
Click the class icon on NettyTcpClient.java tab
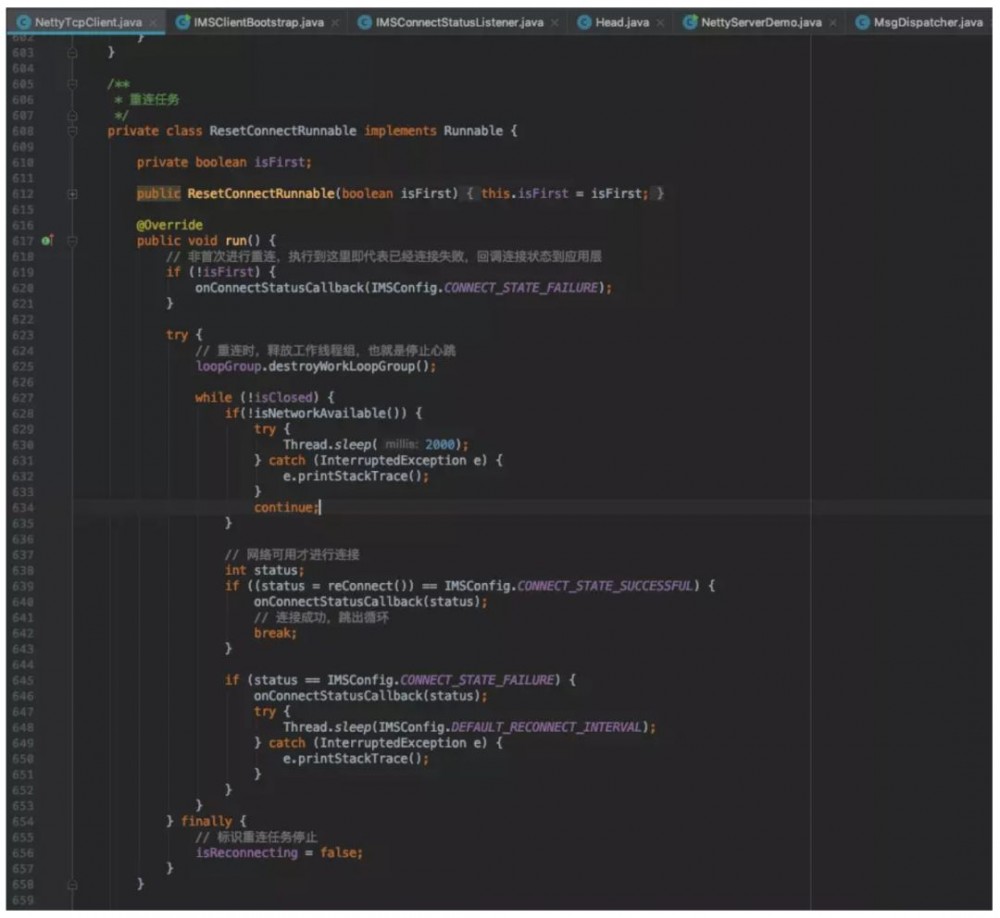[x=24, y=22]
